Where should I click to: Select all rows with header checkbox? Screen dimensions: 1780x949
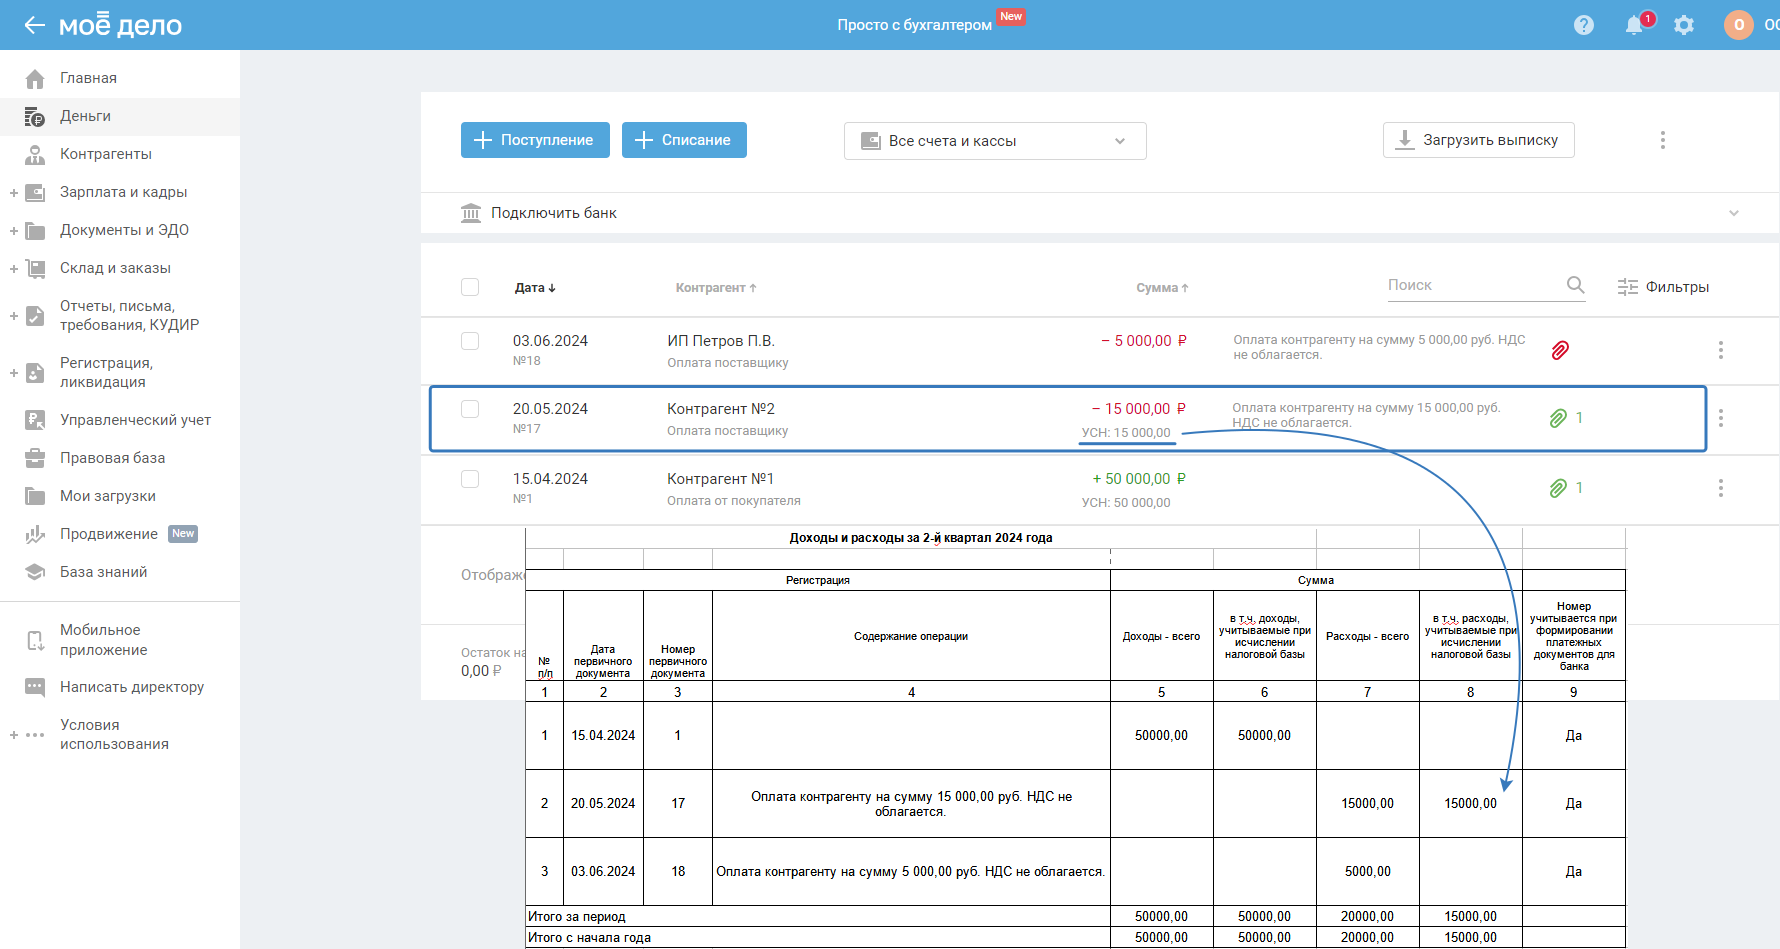pos(470,287)
